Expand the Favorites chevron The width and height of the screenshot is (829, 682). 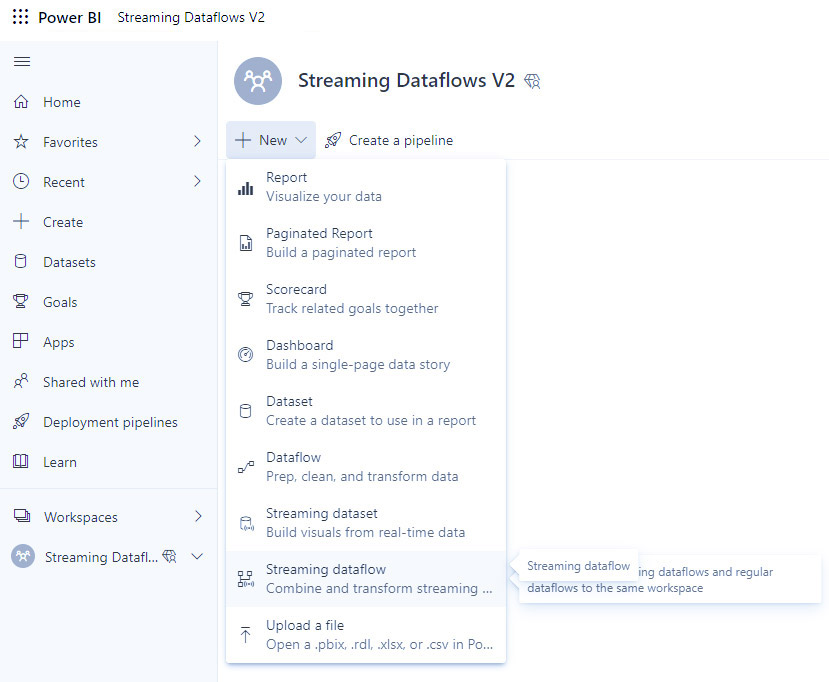pyautogui.click(x=197, y=141)
